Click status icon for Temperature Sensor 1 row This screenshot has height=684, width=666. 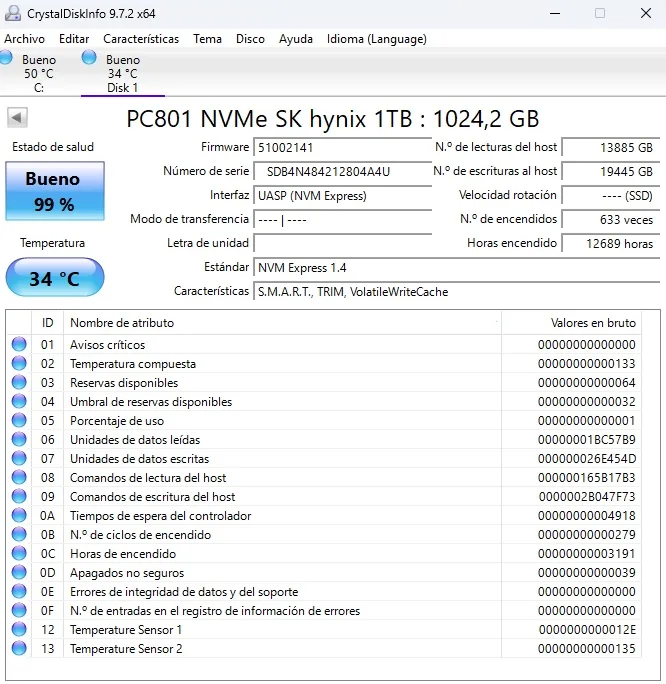(x=19, y=629)
